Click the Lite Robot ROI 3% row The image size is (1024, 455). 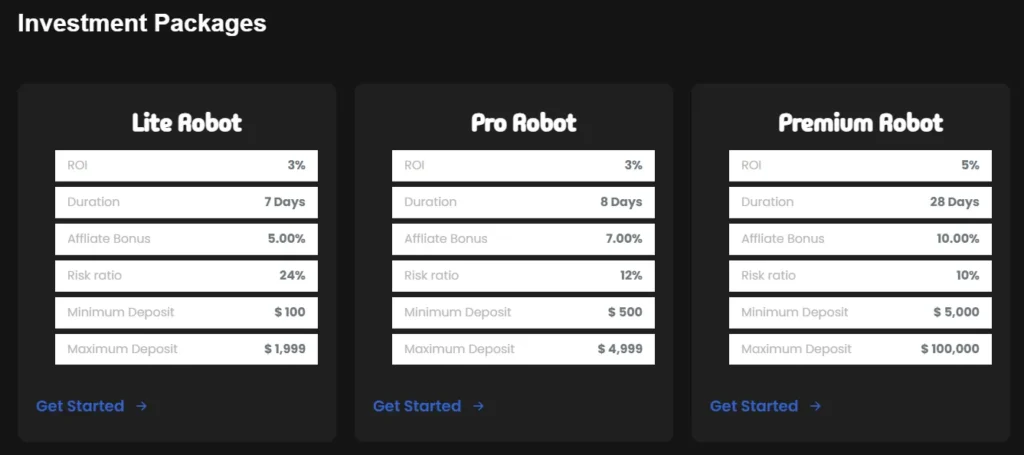pos(186,165)
